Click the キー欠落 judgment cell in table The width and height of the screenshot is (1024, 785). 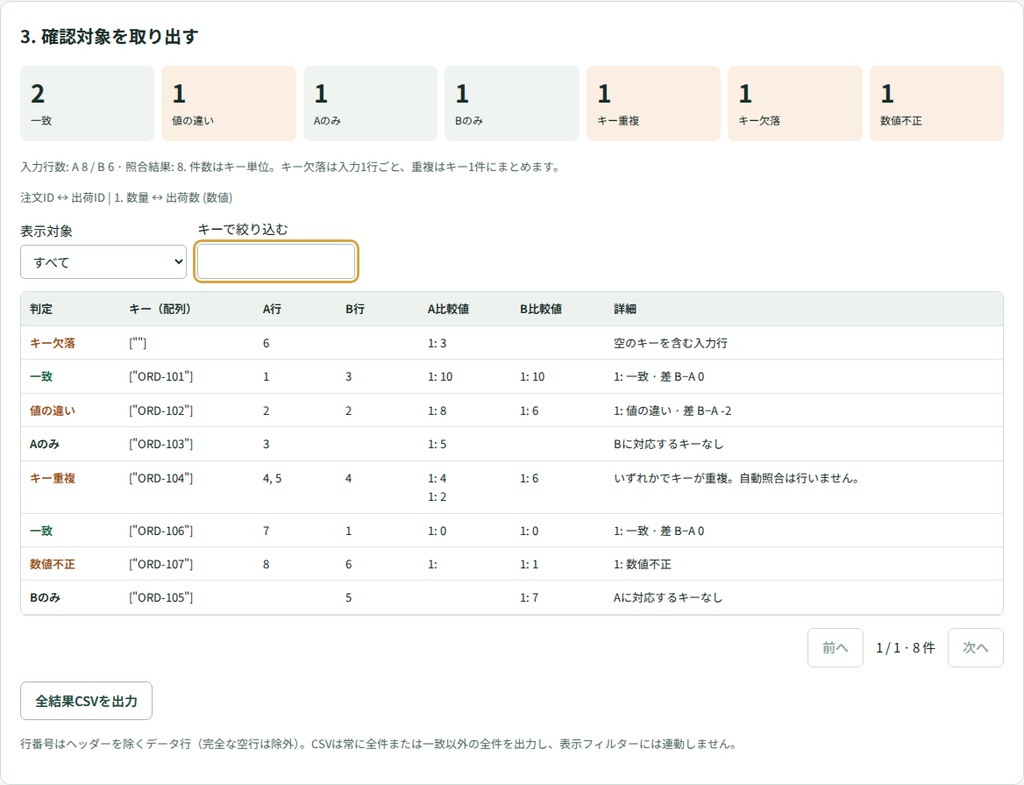[52, 343]
